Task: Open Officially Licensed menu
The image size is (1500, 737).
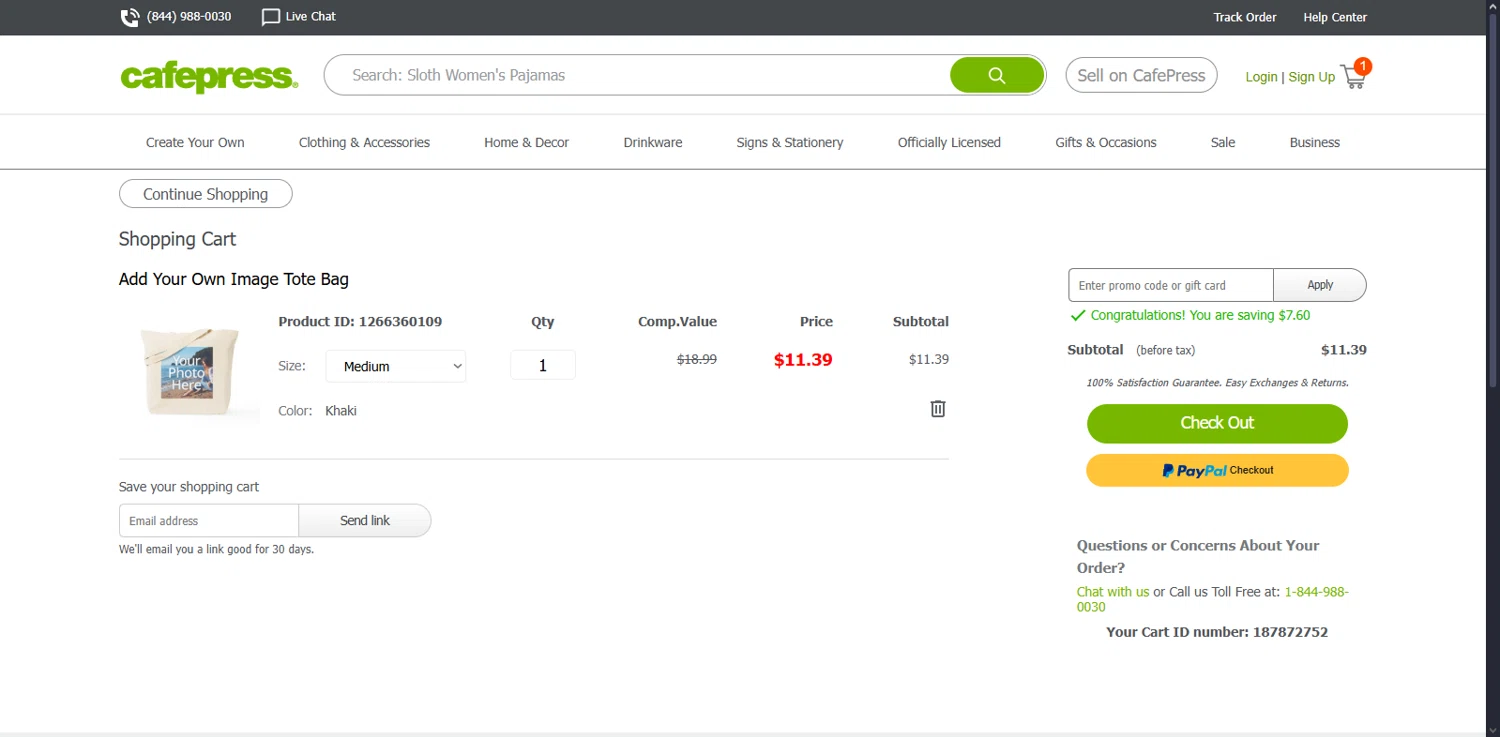Action: (949, 142)
